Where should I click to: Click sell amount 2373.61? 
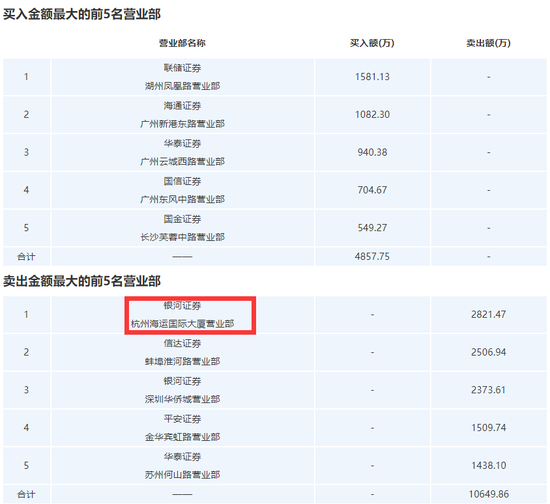488,390
